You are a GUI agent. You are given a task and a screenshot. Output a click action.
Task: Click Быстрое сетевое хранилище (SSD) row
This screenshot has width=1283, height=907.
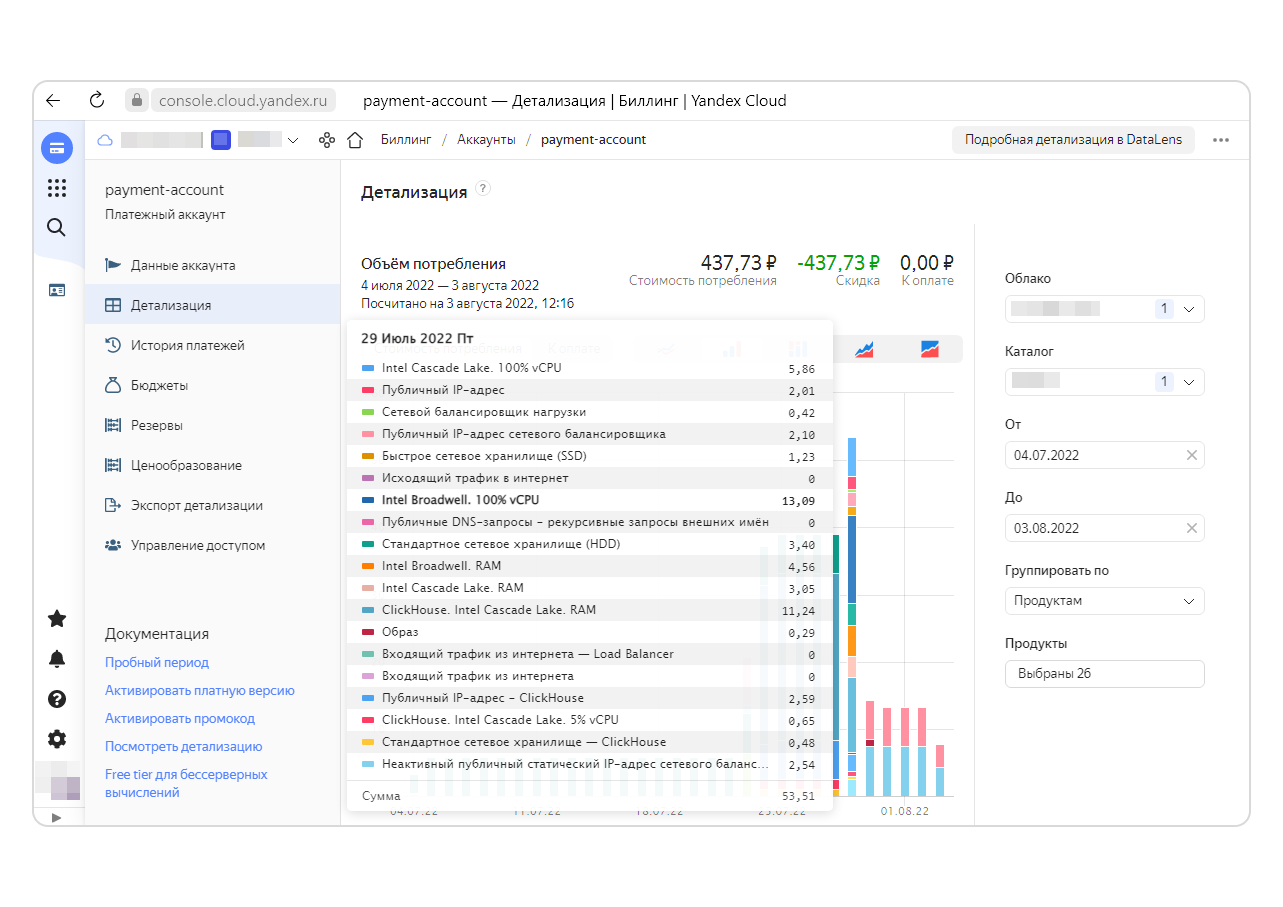point(589,456)
